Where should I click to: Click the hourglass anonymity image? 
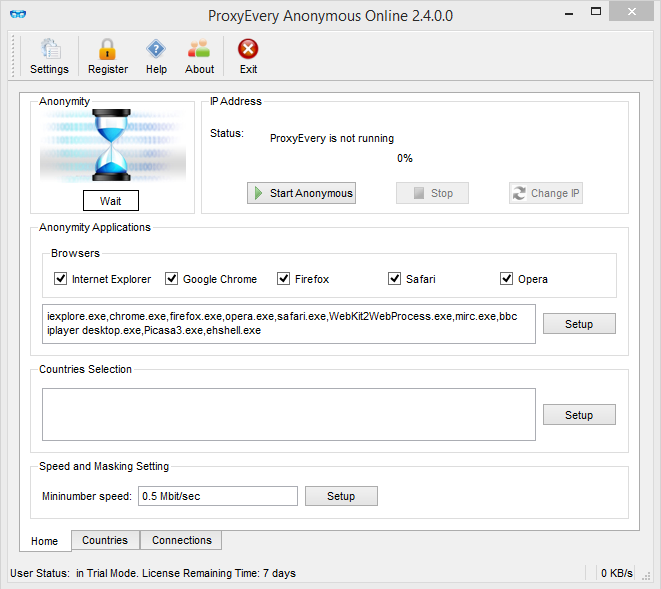(113, 145)
